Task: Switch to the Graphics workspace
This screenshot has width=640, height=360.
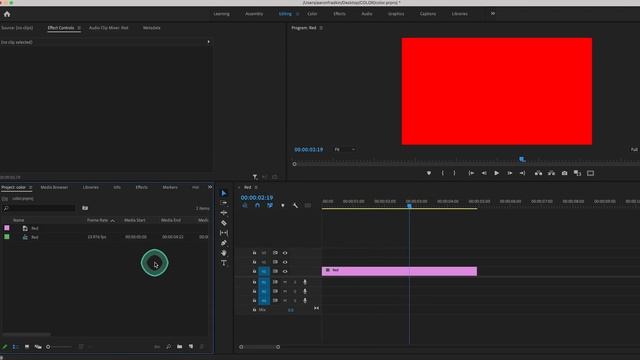Action: [396, 14]
